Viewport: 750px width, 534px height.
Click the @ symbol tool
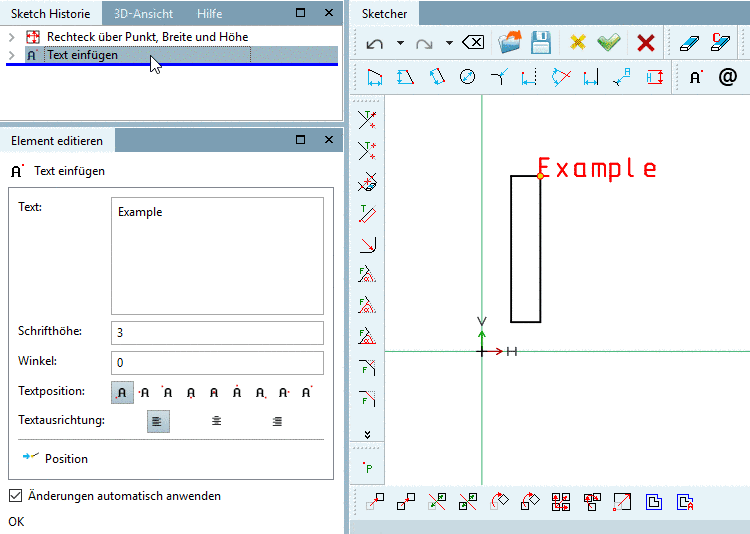point(728,77)
